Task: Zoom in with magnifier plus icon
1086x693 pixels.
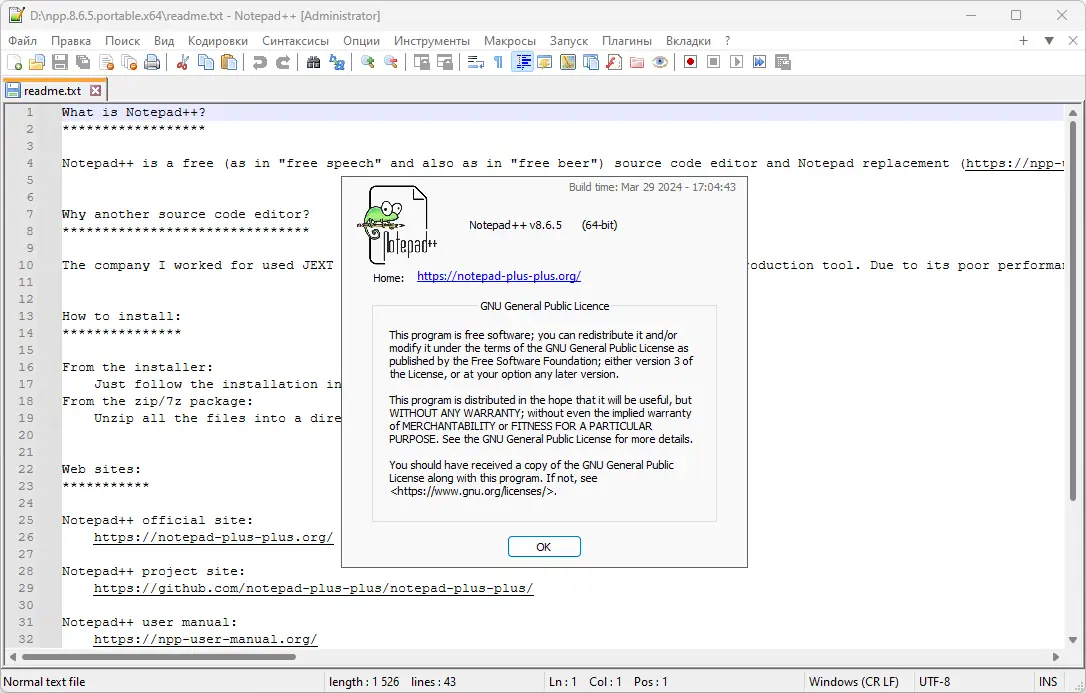Action: [368, 62]
